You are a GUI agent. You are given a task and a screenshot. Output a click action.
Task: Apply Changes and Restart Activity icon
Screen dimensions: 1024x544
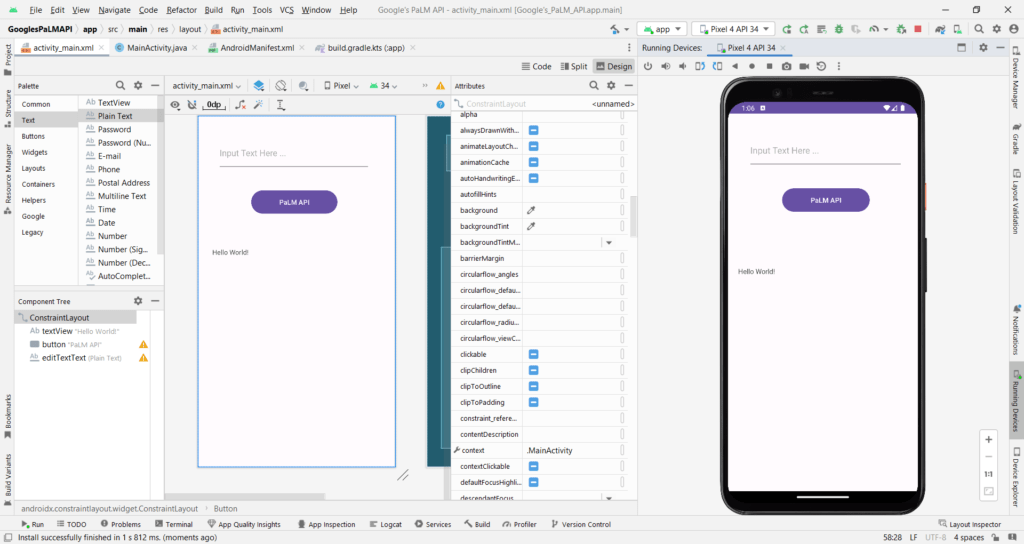pos(804,29)
